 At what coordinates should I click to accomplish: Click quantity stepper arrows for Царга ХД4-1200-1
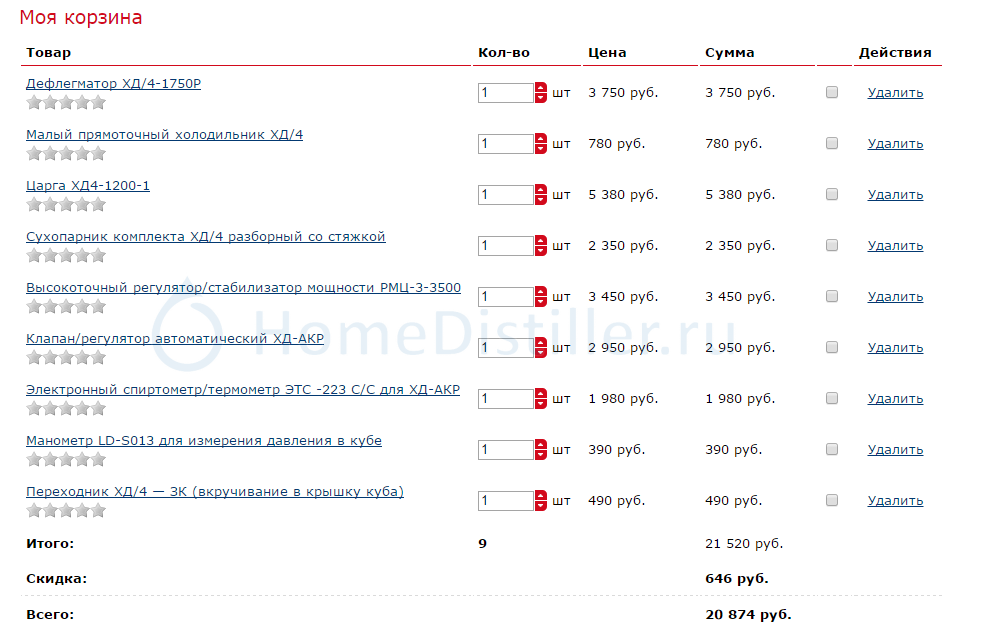pyautogui.click(x=541, y=195)
